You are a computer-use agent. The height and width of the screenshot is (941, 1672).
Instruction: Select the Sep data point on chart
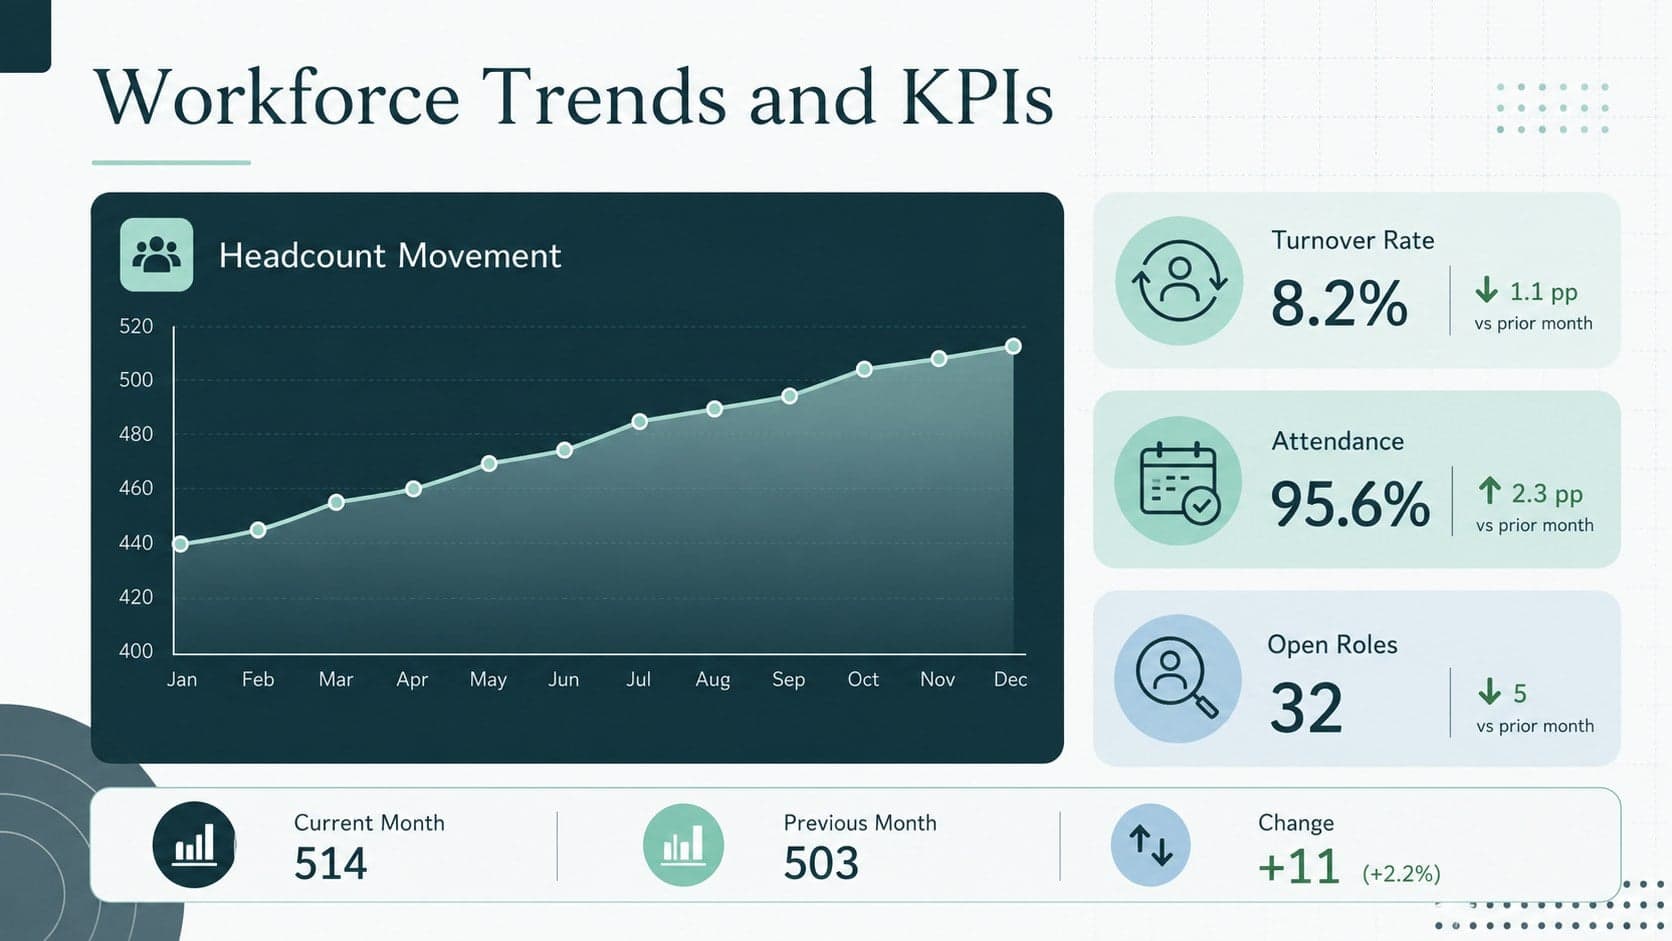click(789, 396)
